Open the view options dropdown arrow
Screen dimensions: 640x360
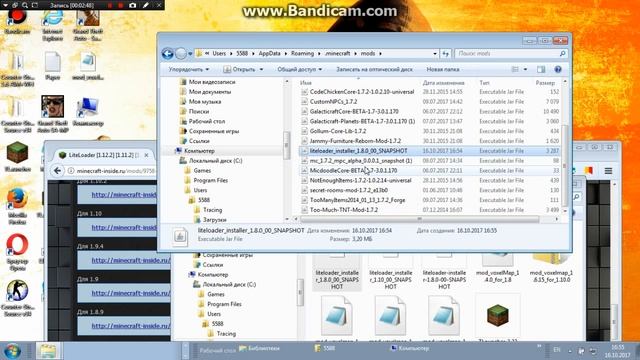pos(525,69)
